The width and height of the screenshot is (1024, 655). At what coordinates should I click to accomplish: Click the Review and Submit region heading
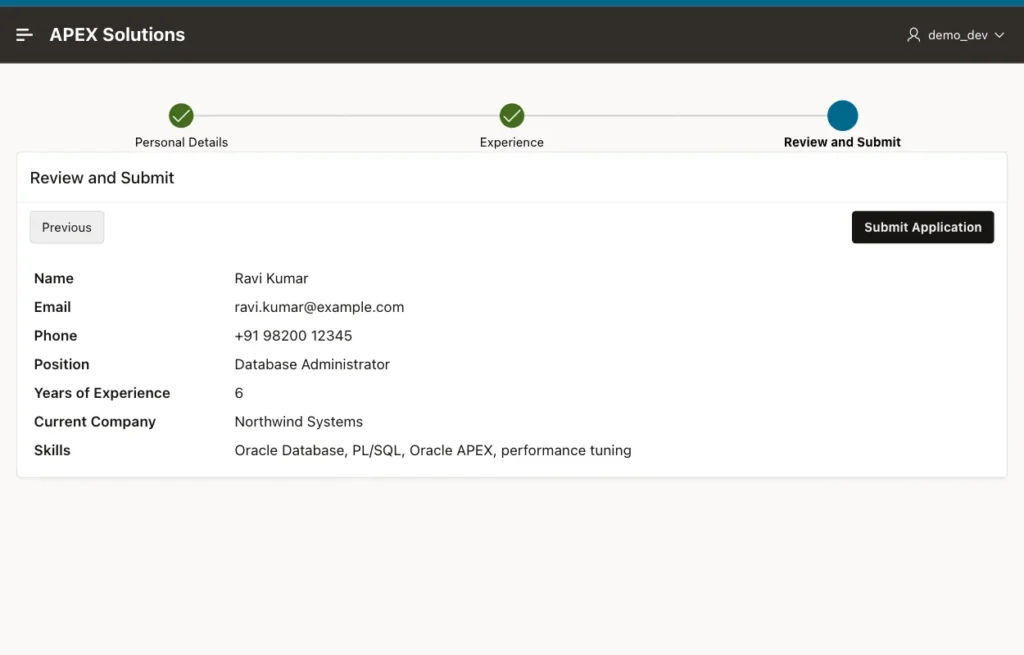click(102, 178)
